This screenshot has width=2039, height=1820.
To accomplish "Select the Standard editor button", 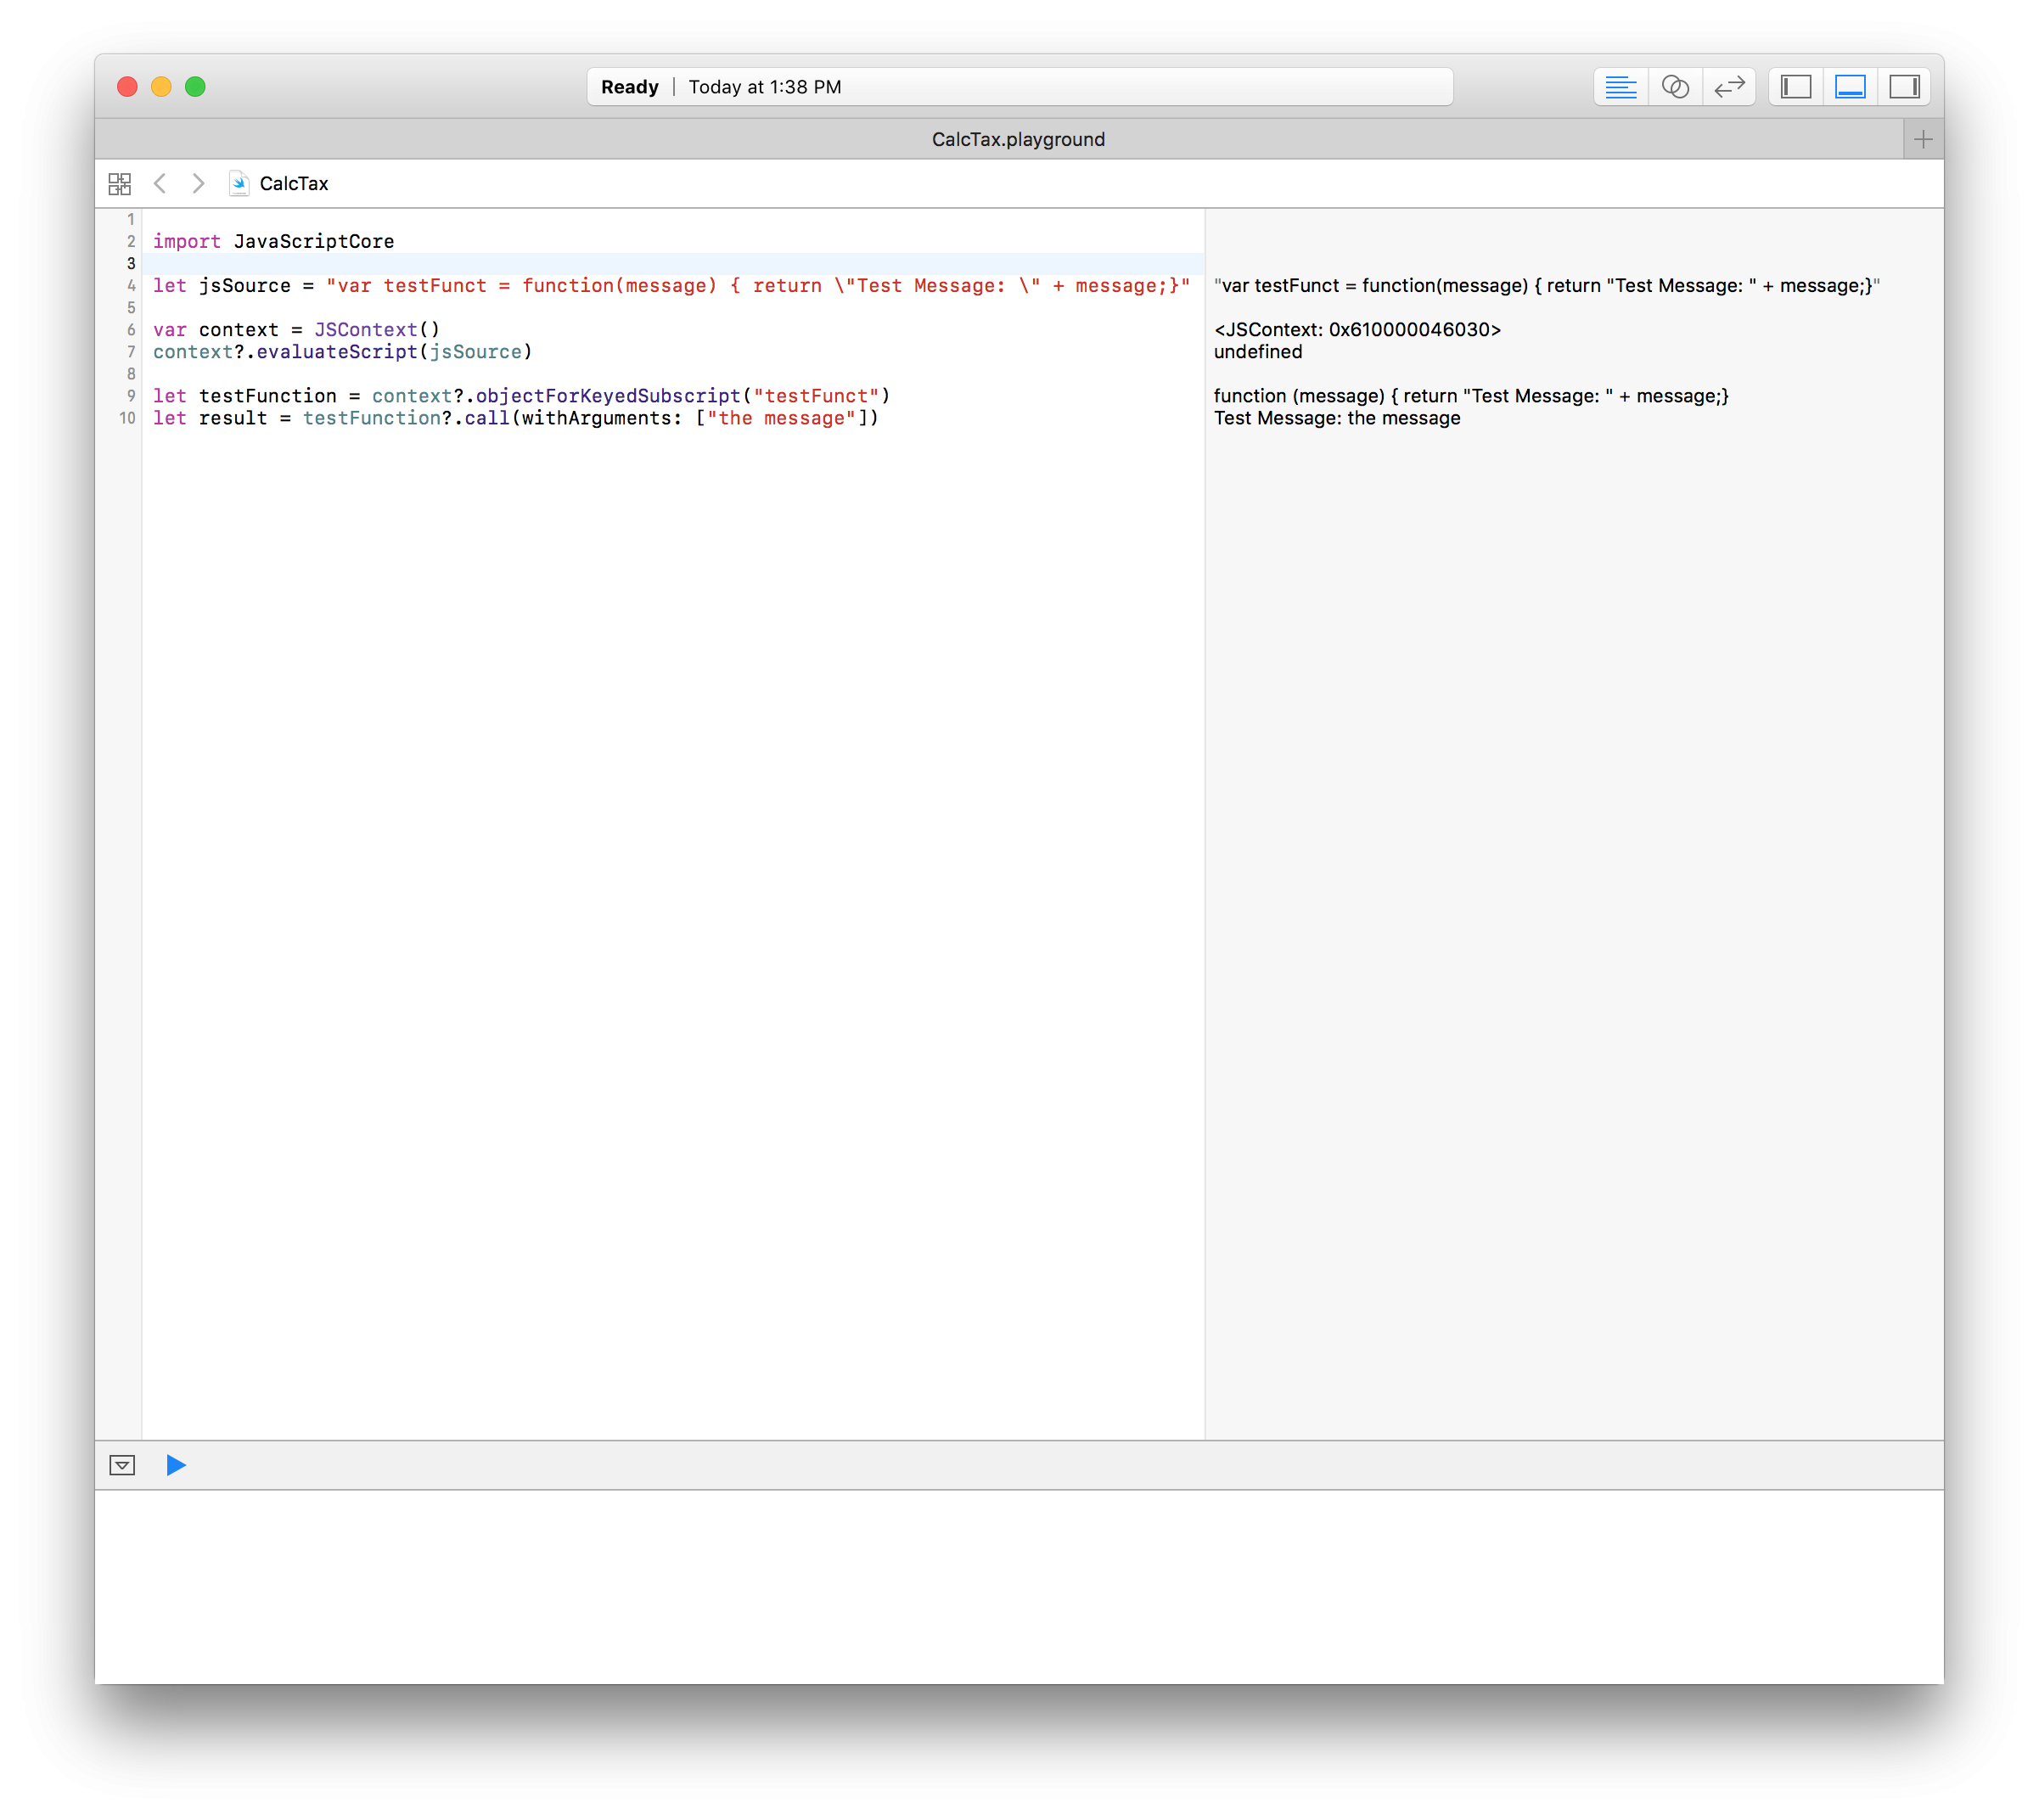I will point(1620,87).
